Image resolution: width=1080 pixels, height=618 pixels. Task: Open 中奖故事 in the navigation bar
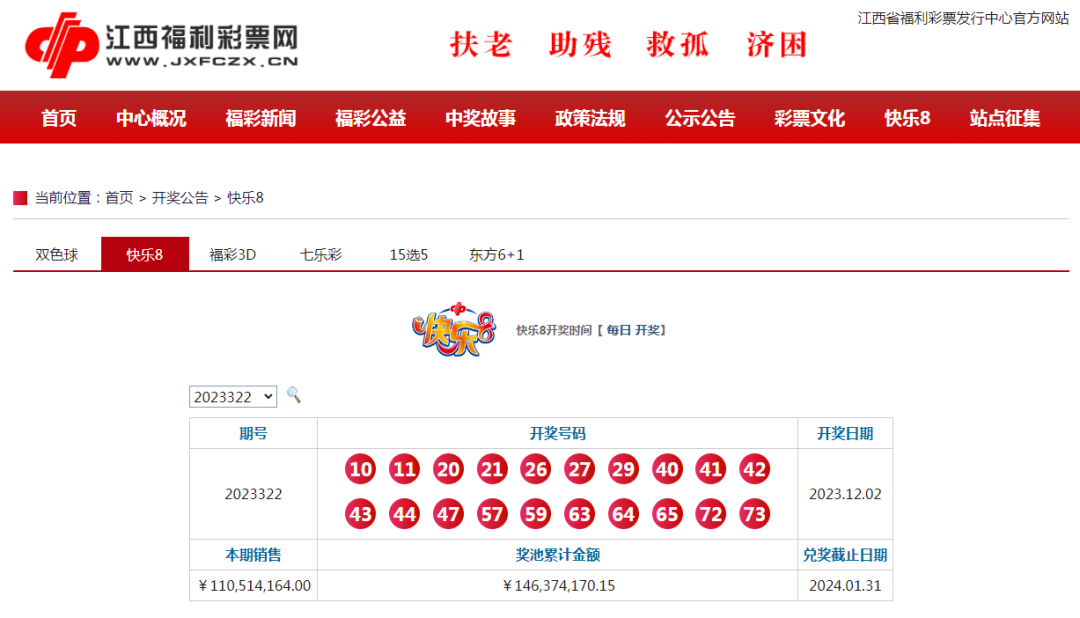(480, 118)
